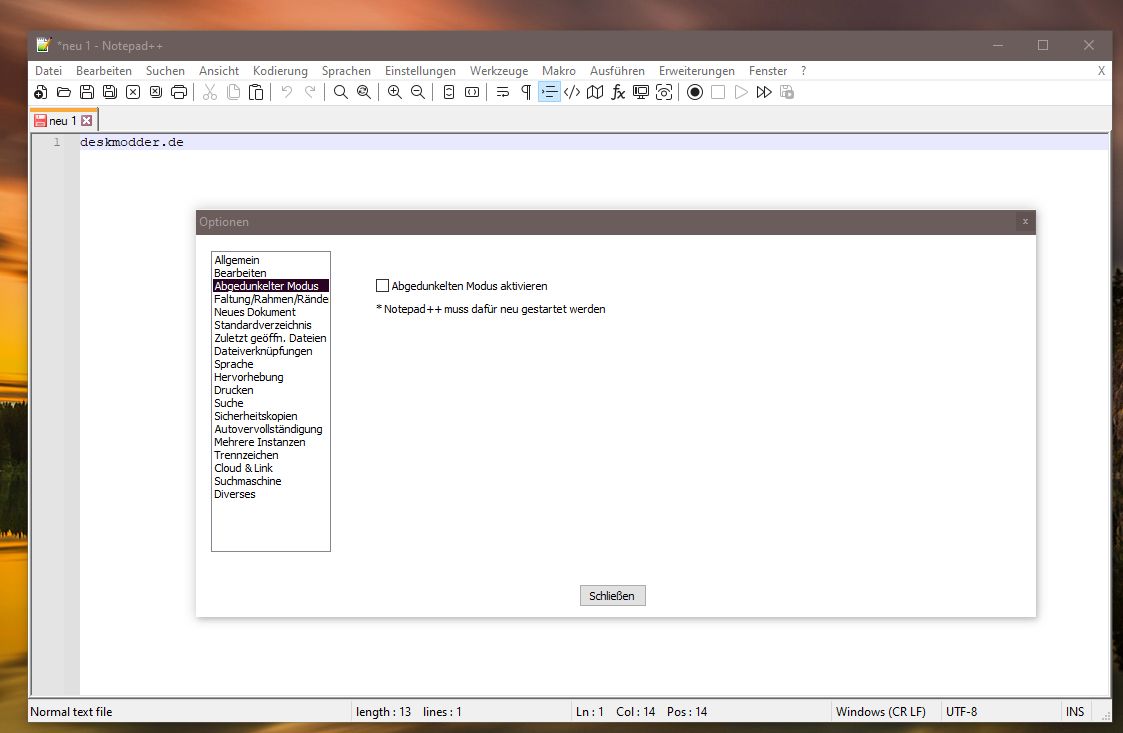Click the Print toolbar icon
Image resolution: width=1123 pixels, height=733 pixels.
click(178, 92)
